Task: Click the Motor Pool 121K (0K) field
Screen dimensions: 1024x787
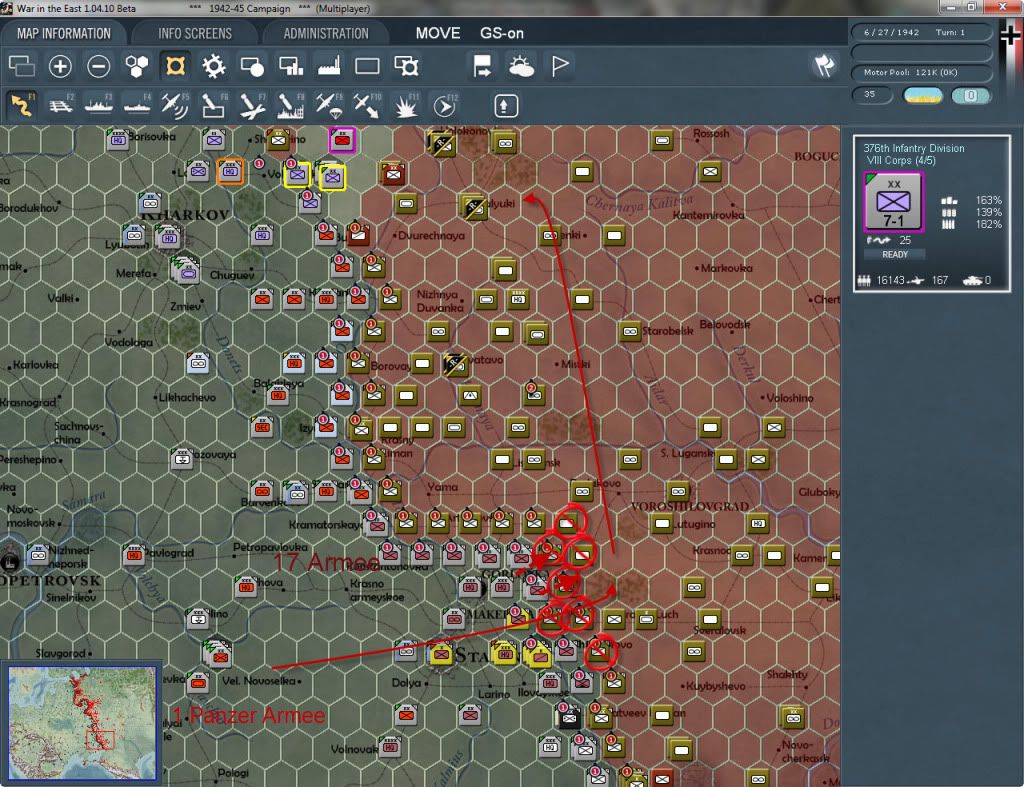Action: [921, 72]
